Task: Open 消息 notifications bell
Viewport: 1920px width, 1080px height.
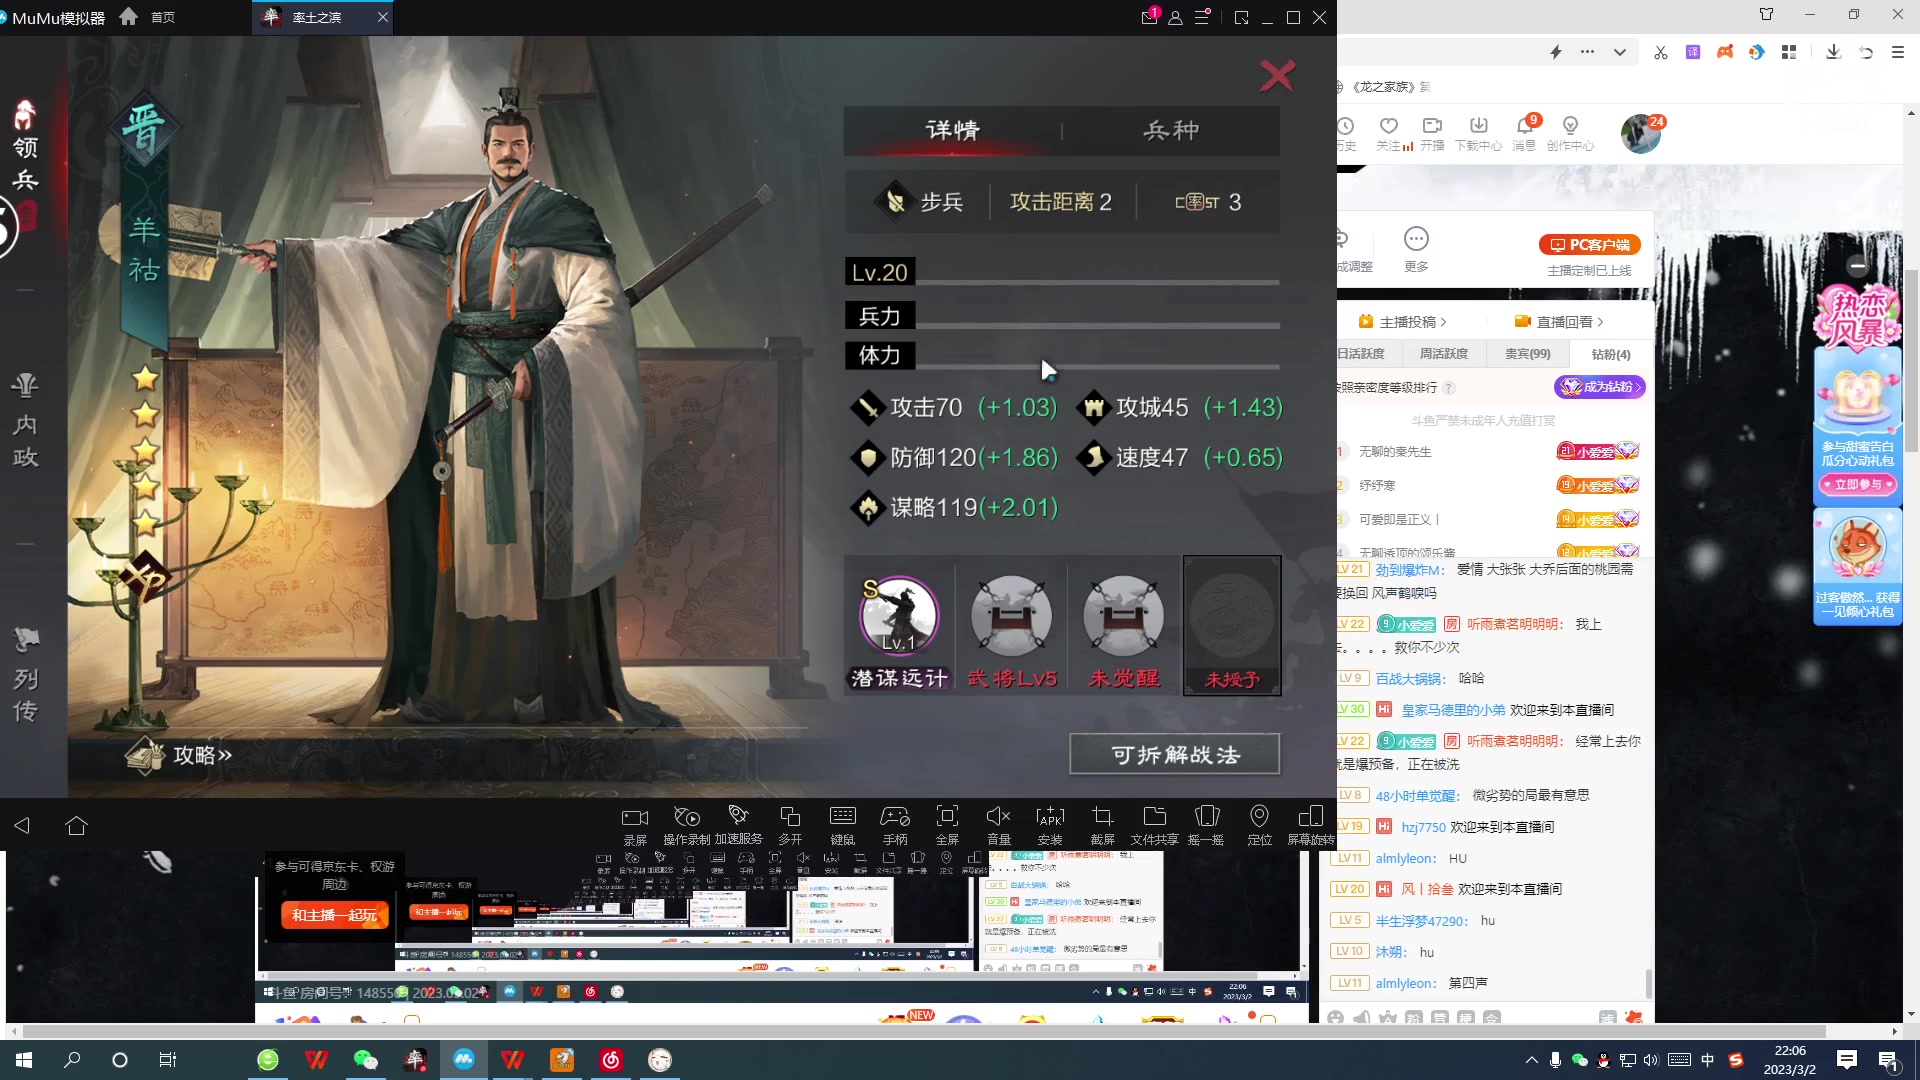Action: click(1525, 132)
